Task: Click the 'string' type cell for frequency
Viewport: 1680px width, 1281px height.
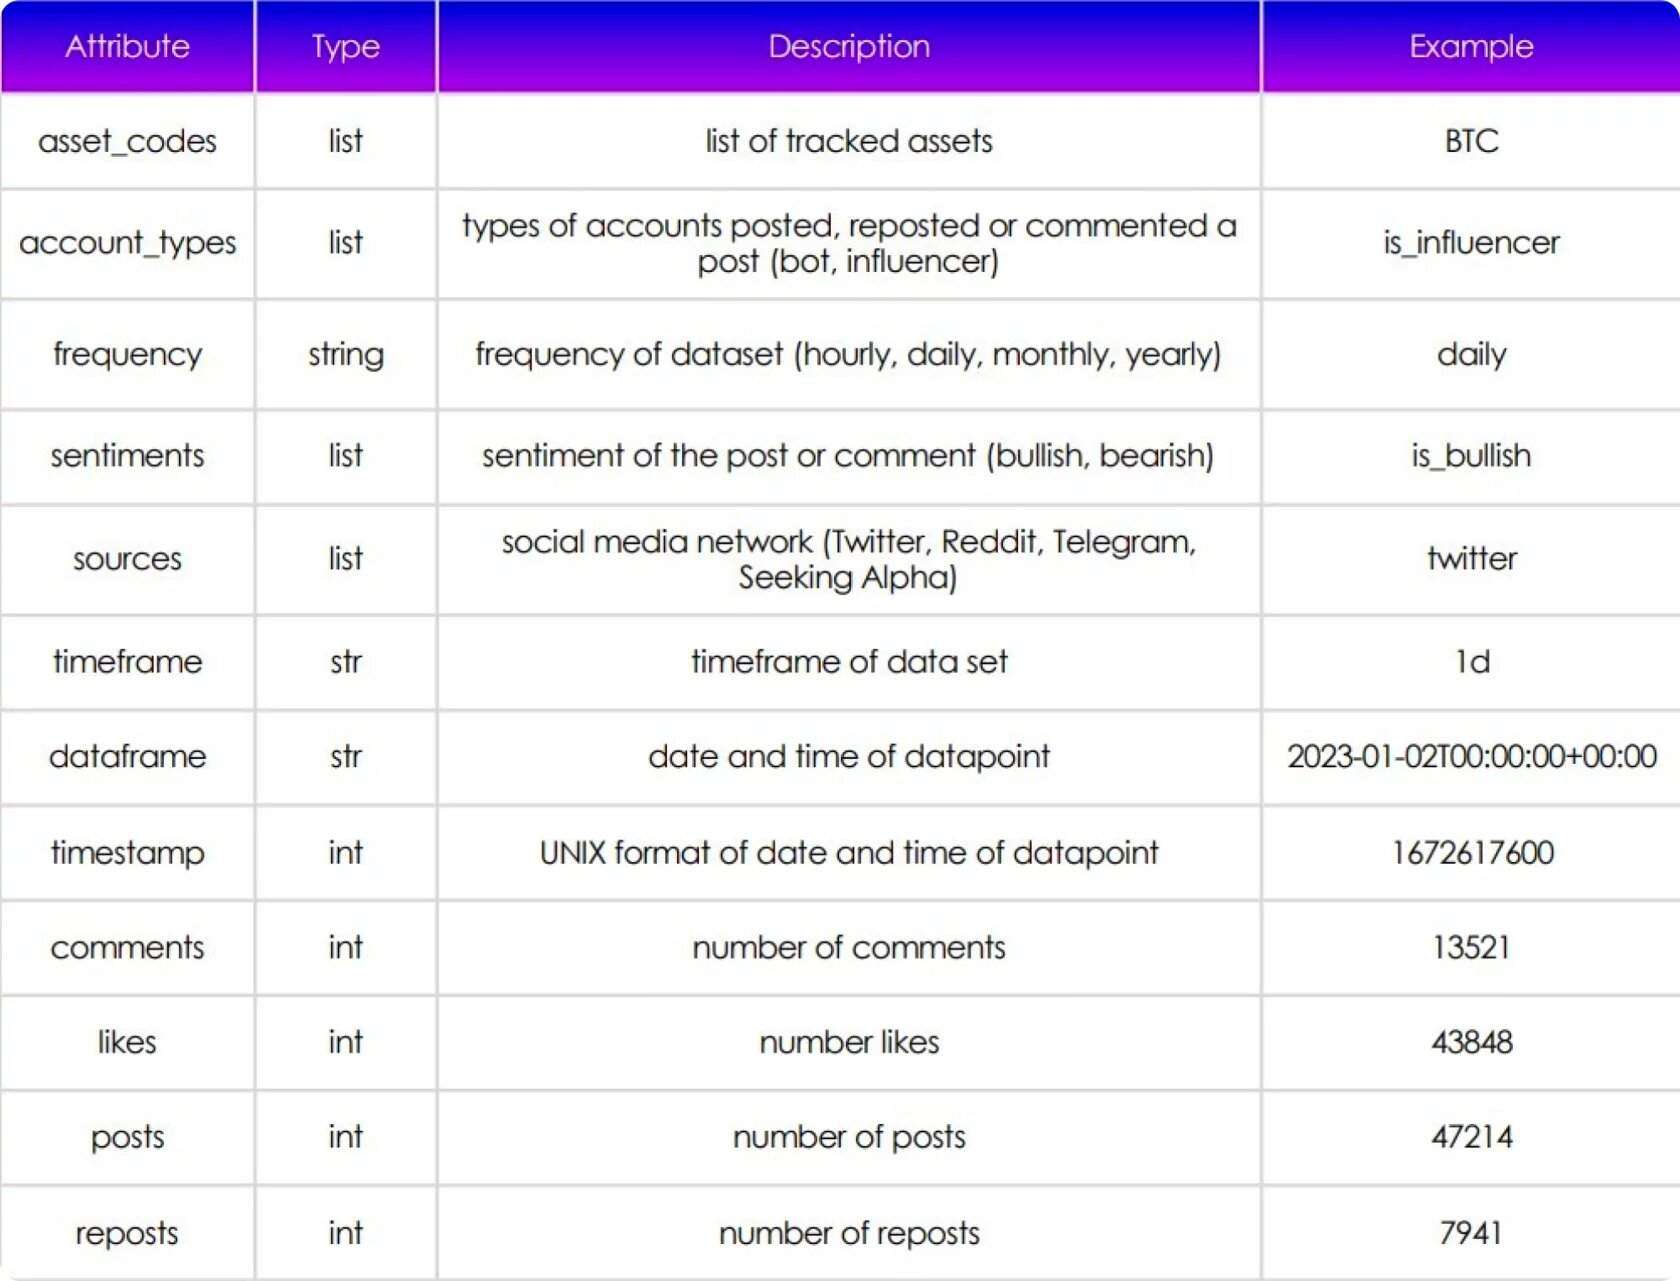Action: [346, 354]
